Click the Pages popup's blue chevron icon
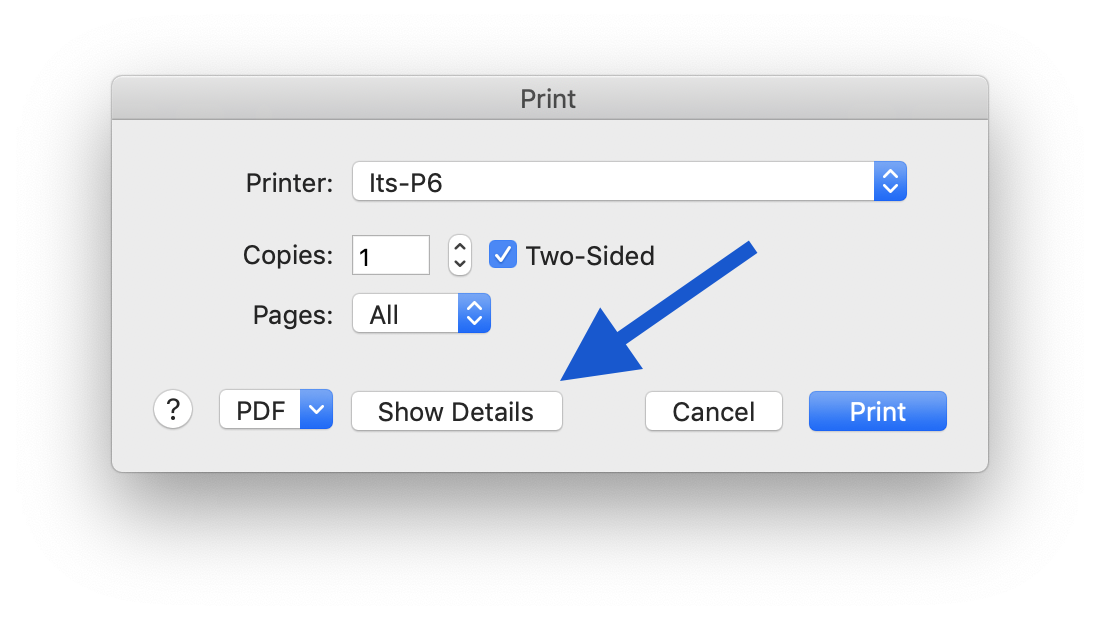Screen dimensions: 1100x620 [x=474, y=315]
